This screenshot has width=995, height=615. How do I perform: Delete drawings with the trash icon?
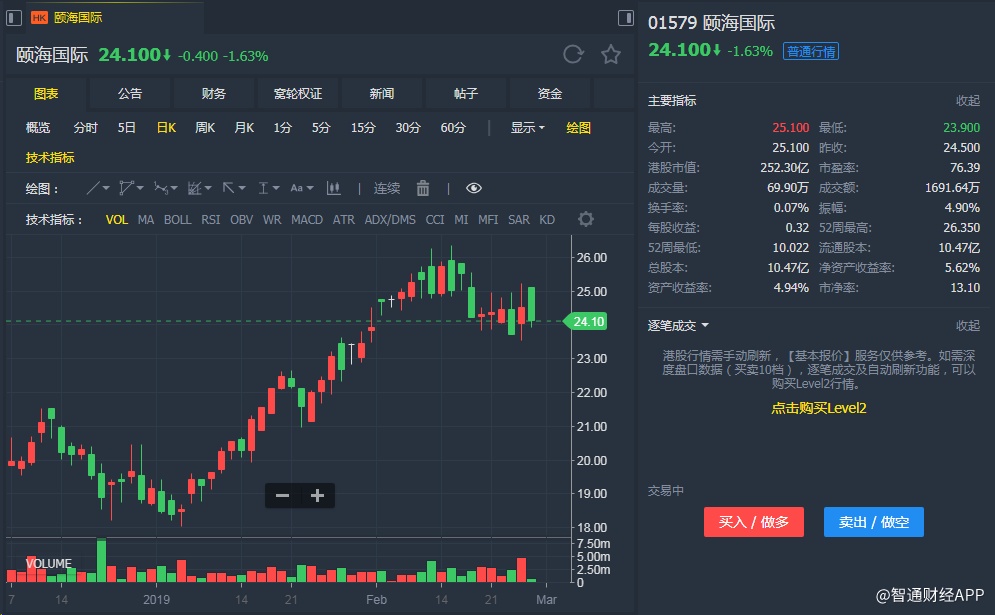(423, 188)
